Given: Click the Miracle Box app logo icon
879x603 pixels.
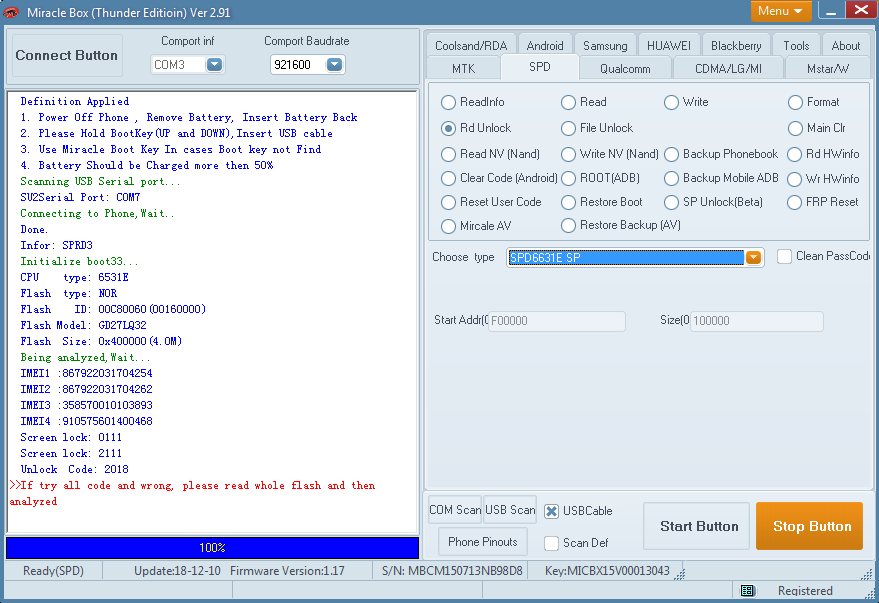Looking at the screenshot, I should pos(11,12).
